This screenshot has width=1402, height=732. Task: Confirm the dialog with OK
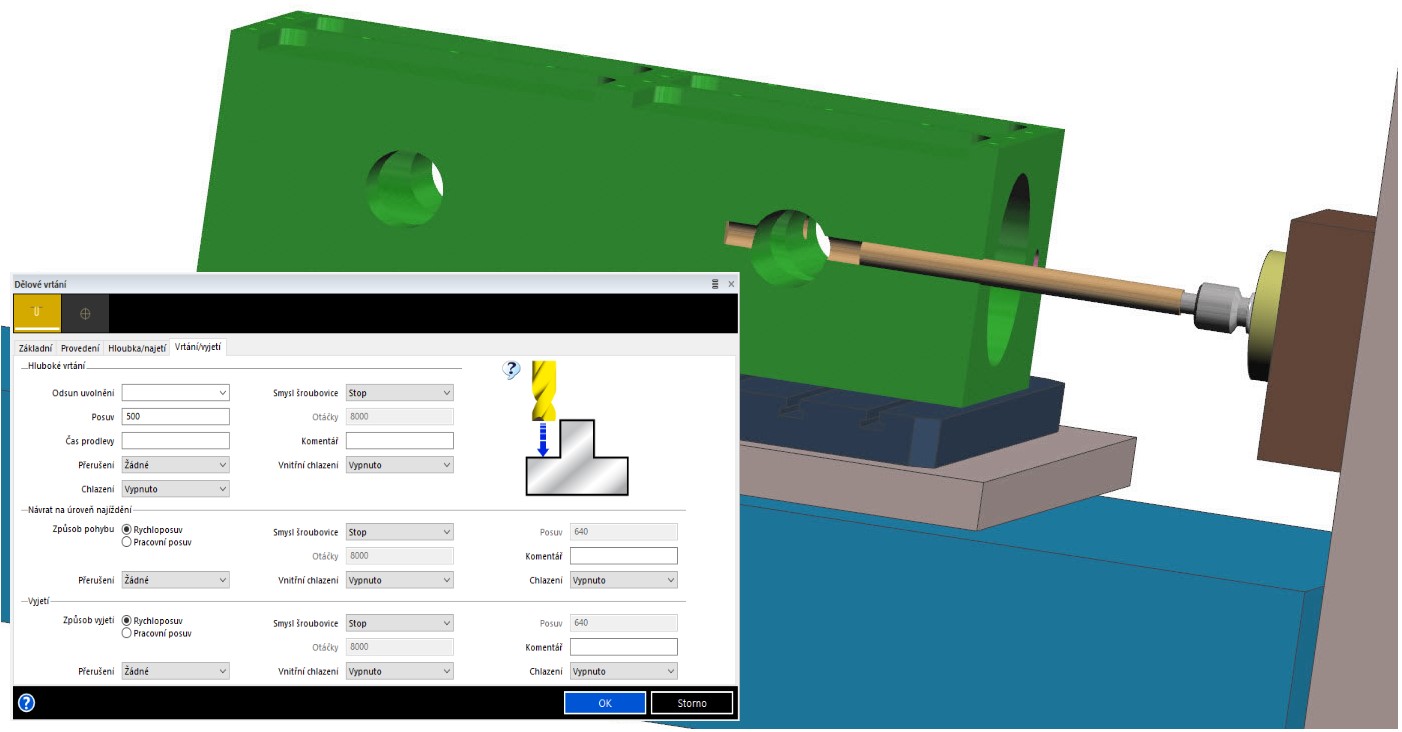pos(605,703)
